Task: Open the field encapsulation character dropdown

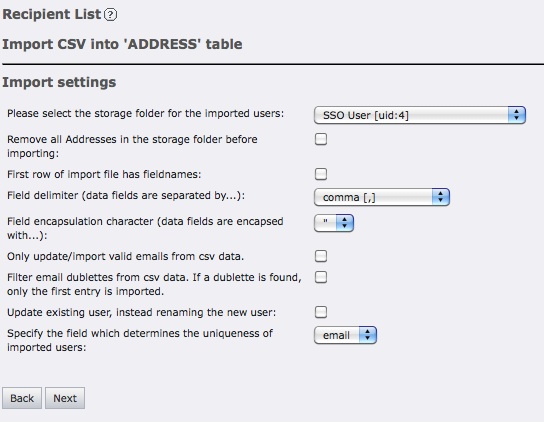Action: [334, 223]
